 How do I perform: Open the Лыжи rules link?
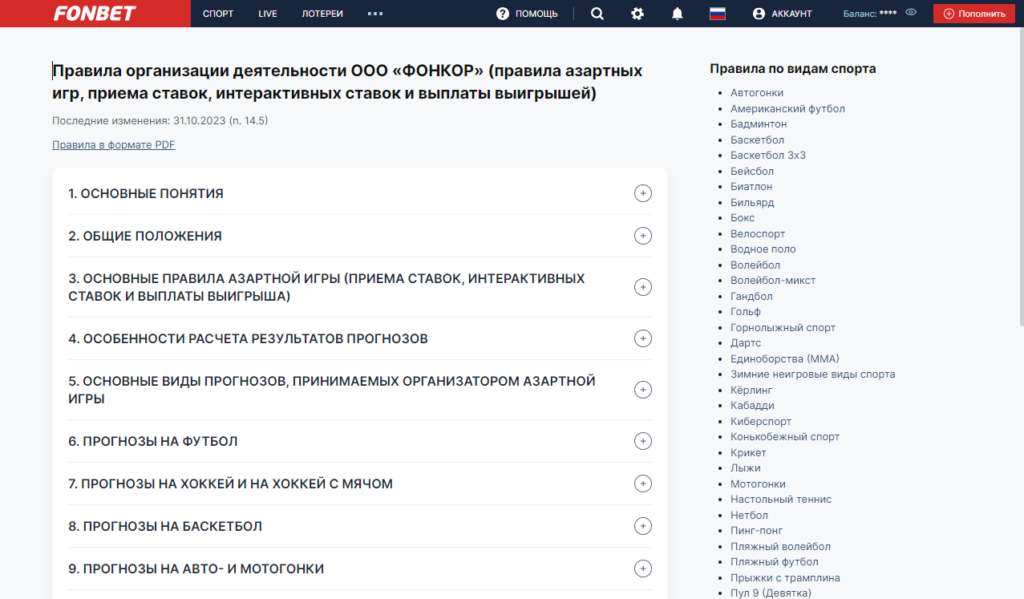pos(745,468)
